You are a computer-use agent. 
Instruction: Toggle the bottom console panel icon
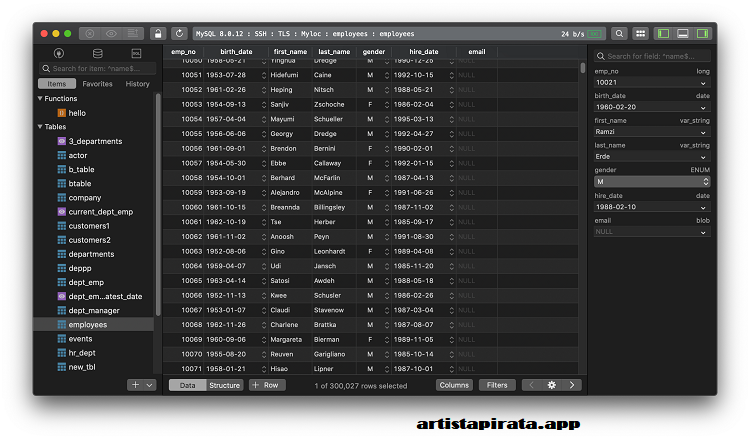(683, 33)
